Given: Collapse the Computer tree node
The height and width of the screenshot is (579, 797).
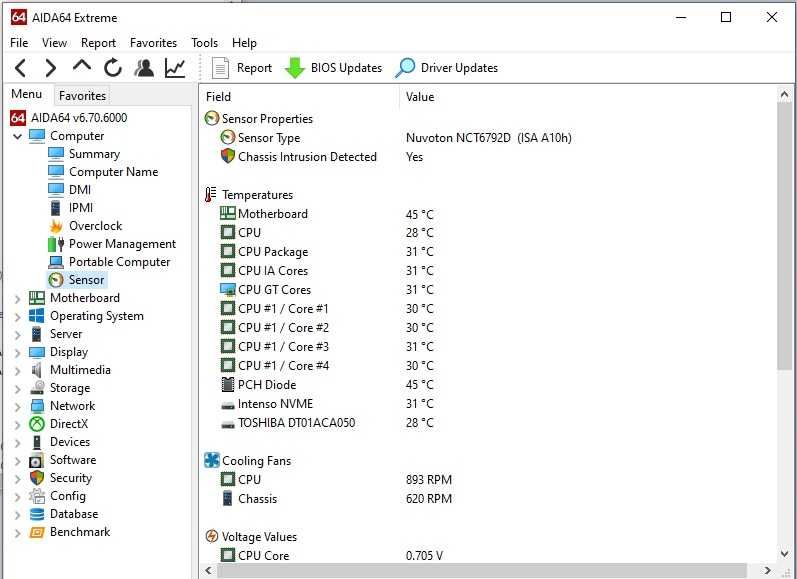Looking at the screenshot, I should click(18, 136).
